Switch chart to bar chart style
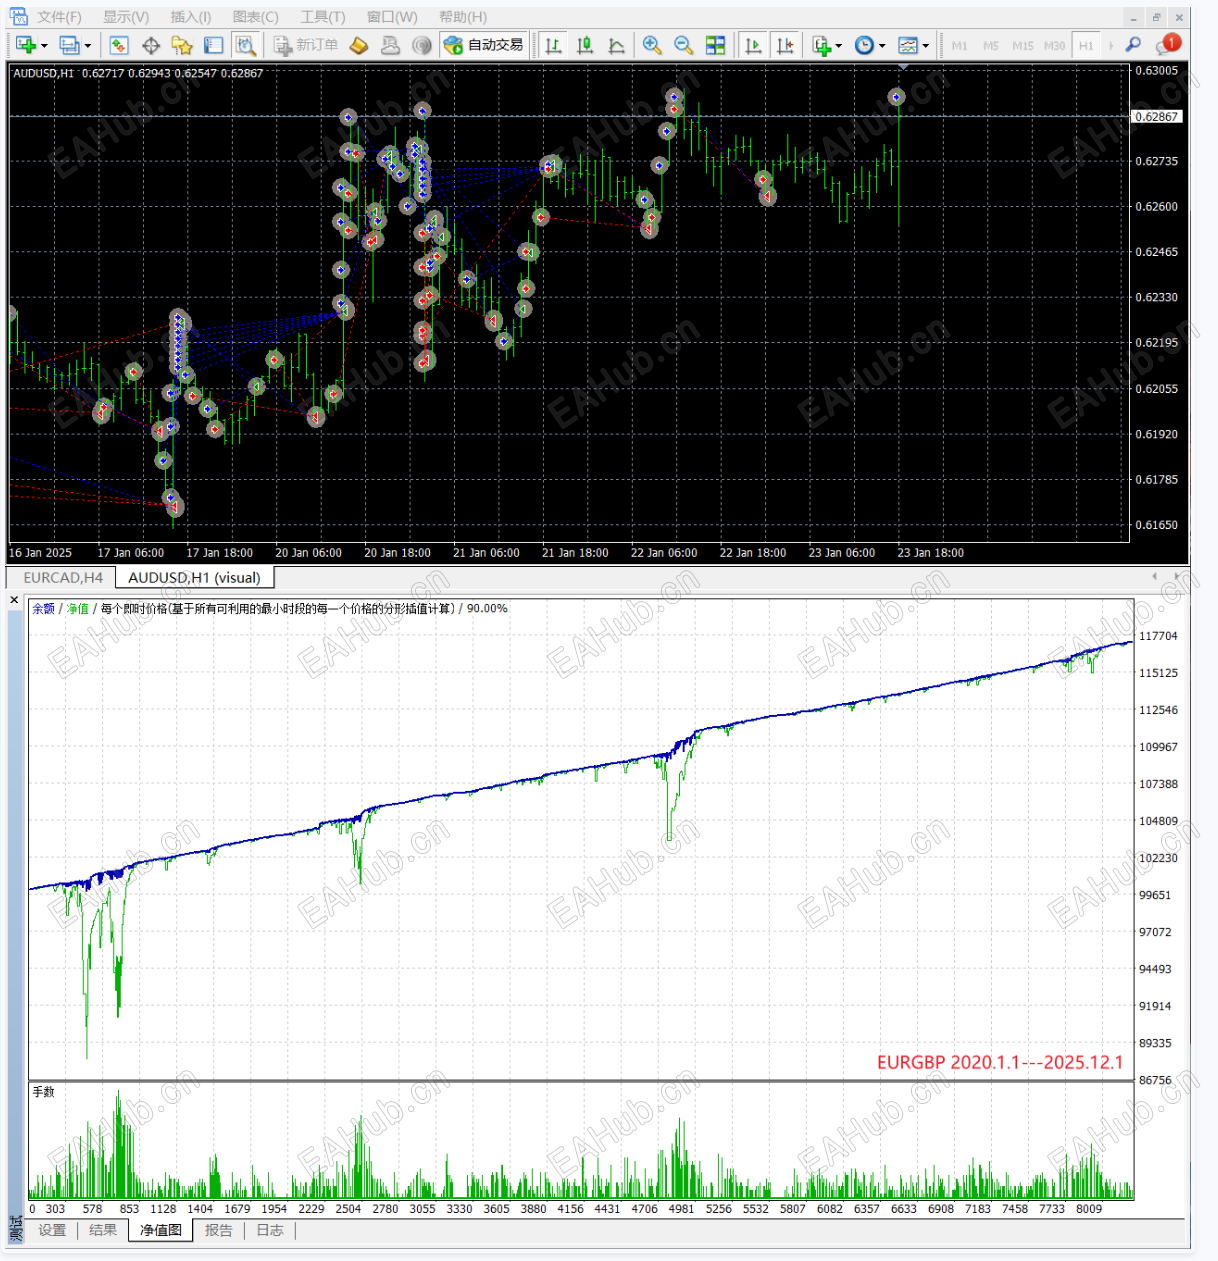The width and height of the screenshot is (1218, 1261). 553,45
